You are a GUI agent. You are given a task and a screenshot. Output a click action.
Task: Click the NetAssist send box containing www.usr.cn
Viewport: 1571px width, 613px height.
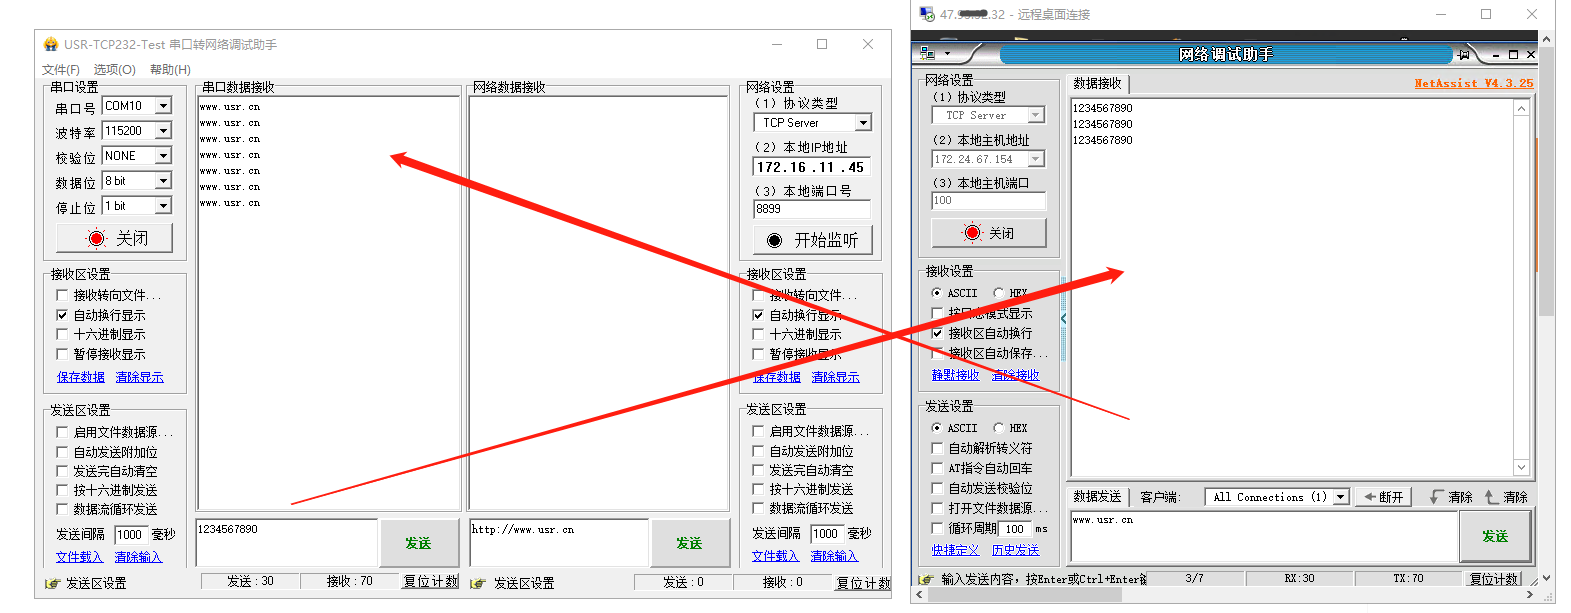pyautogui.click(x=1264, y=537)
